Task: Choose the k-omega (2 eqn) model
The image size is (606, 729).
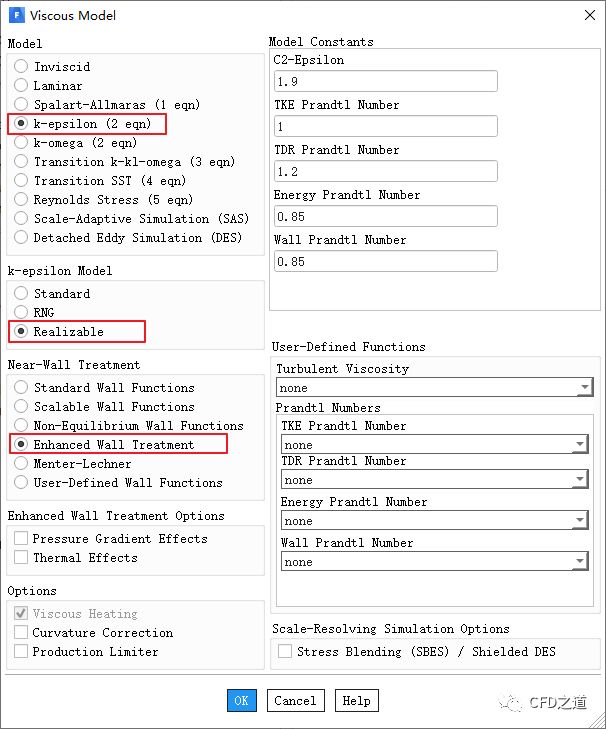Action: pyautogui.click(x=21, y=143)
